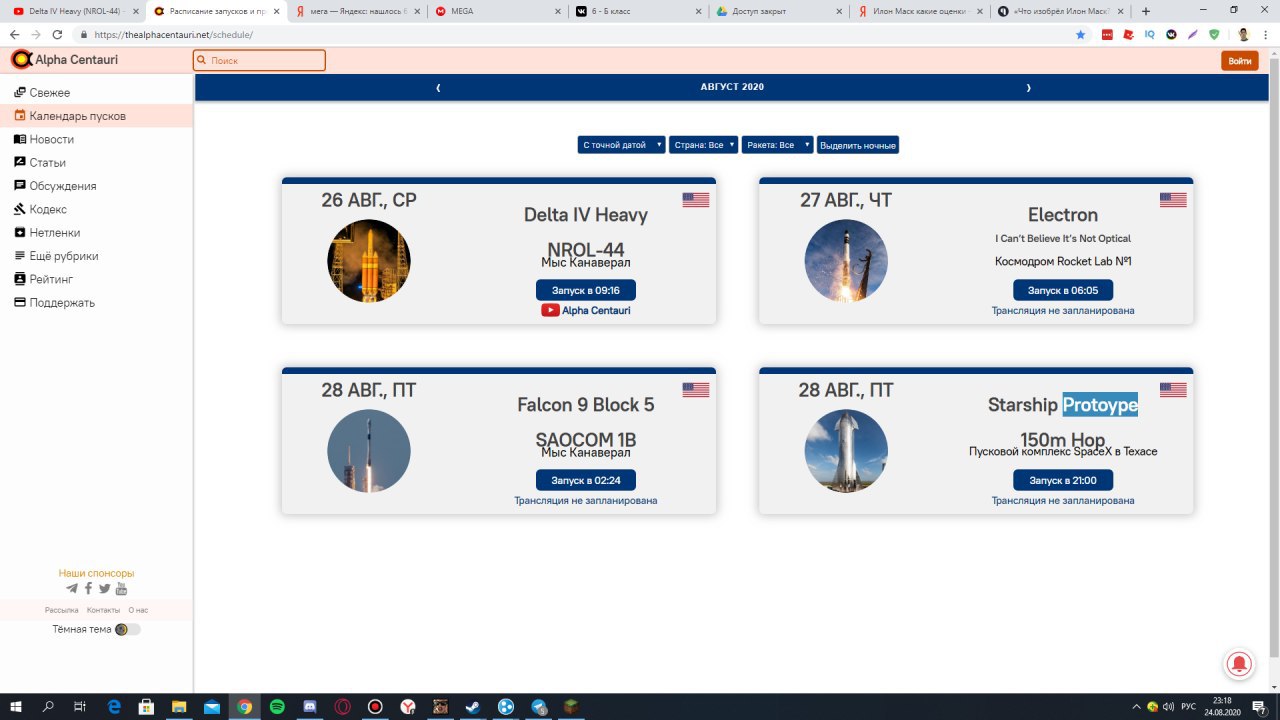
Task: Select Календарь пусков in sidebar
Action: [96, 116]
